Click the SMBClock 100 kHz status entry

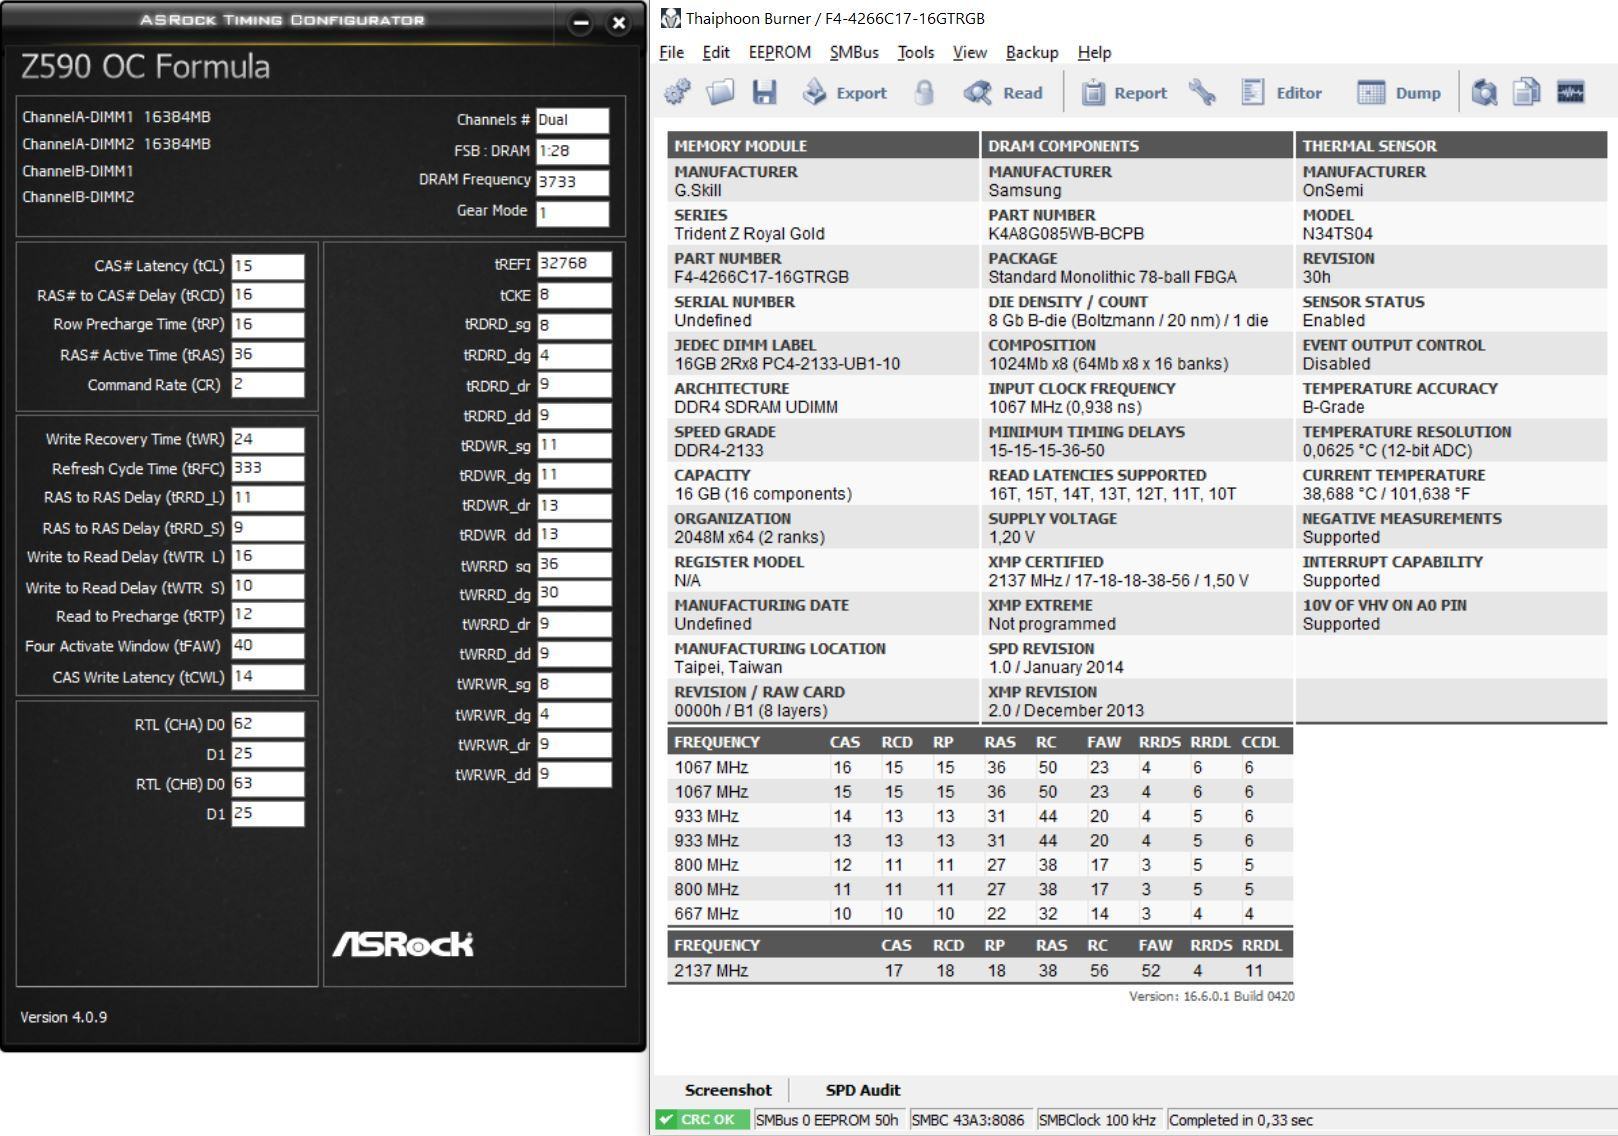1097,1120
